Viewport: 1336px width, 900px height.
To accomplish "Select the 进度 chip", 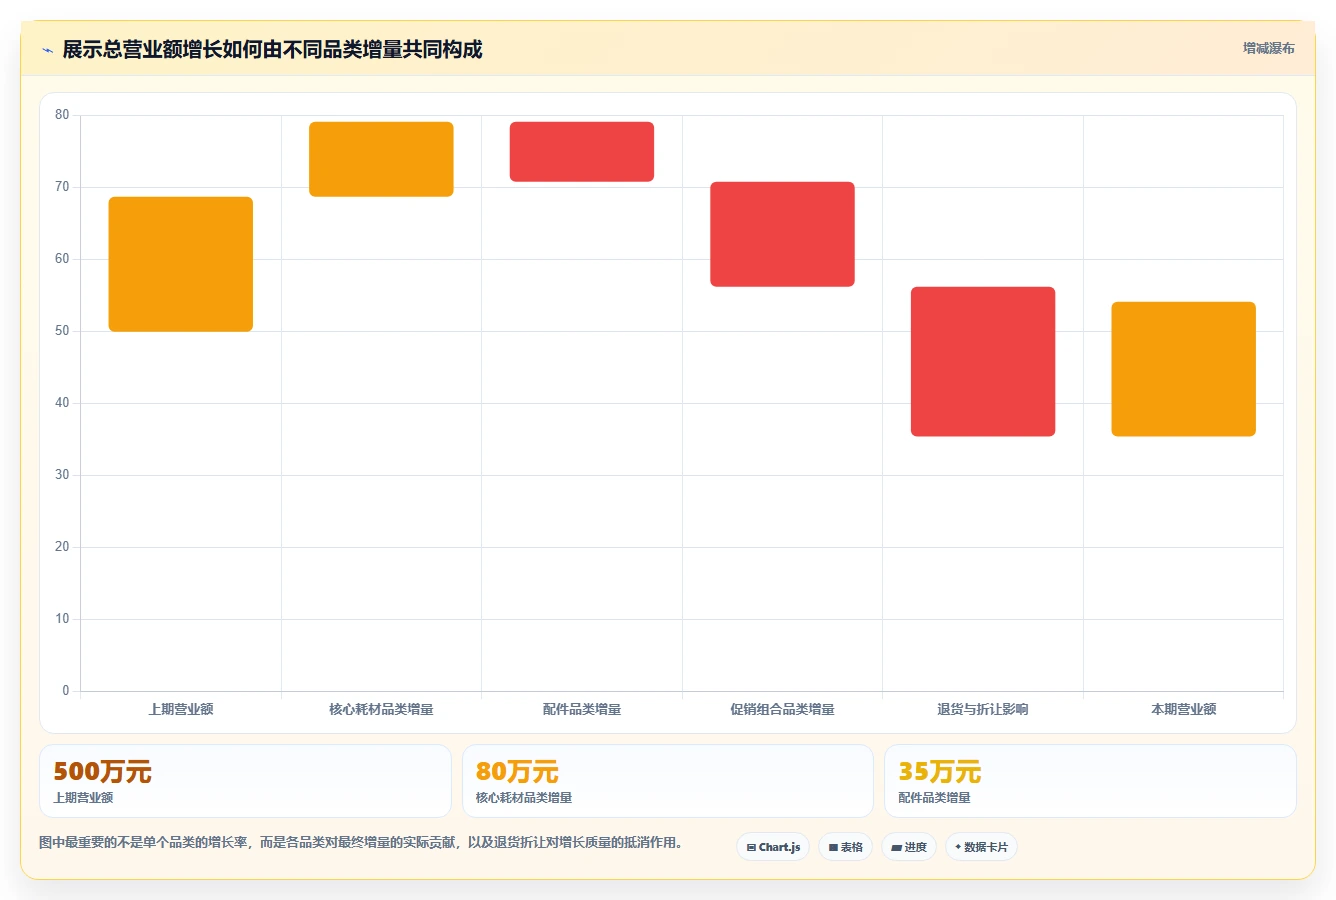I will [908, 847].
